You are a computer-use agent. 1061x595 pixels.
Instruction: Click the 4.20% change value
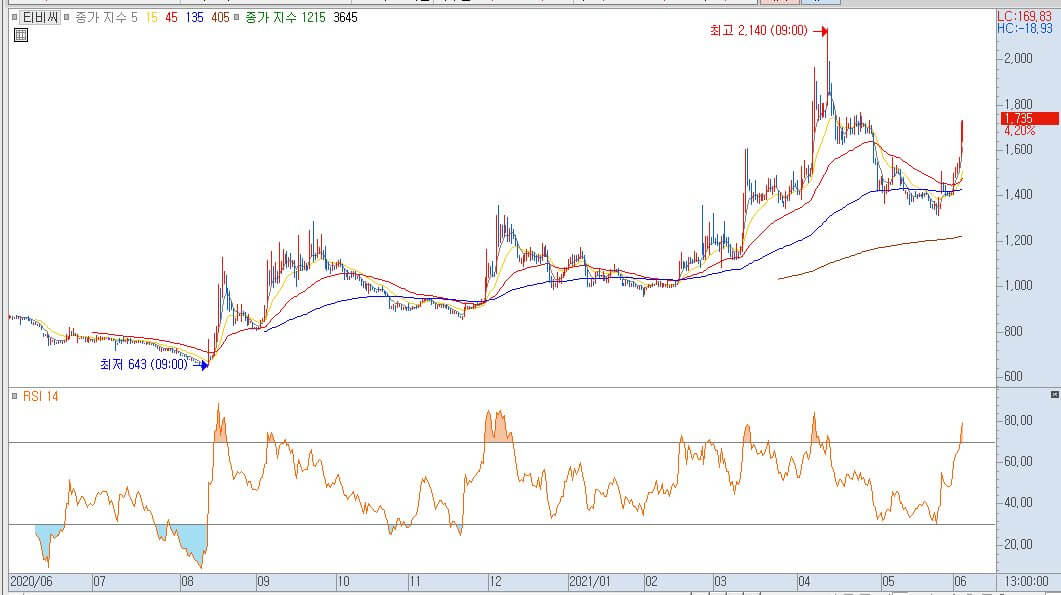click(1019, 130)
